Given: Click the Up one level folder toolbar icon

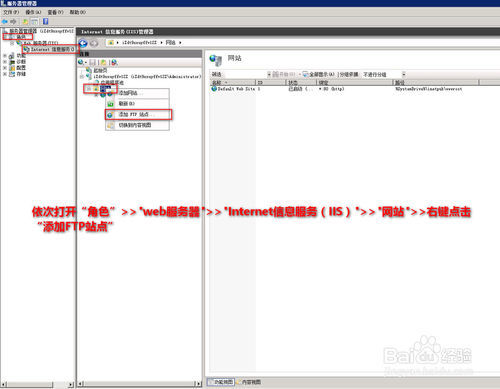Looking at the screenshot, I should (x=25, y=22).
